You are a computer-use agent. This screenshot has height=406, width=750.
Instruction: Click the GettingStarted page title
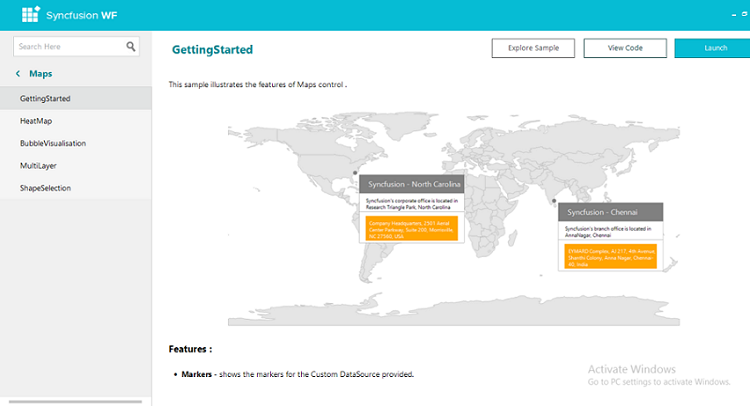point(212,49)
